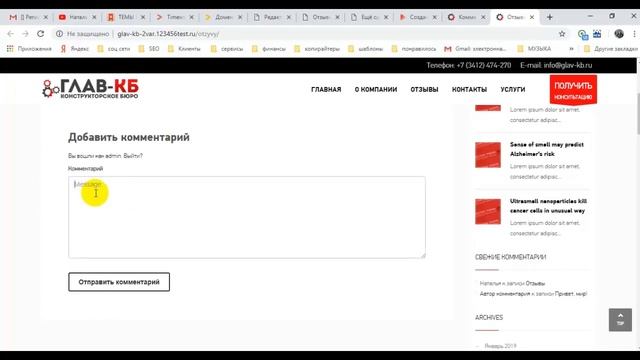The width and height of the screenshot is (640, 360).
Task: Click the email info@glav-kb.ru
Action: [568, 65]
